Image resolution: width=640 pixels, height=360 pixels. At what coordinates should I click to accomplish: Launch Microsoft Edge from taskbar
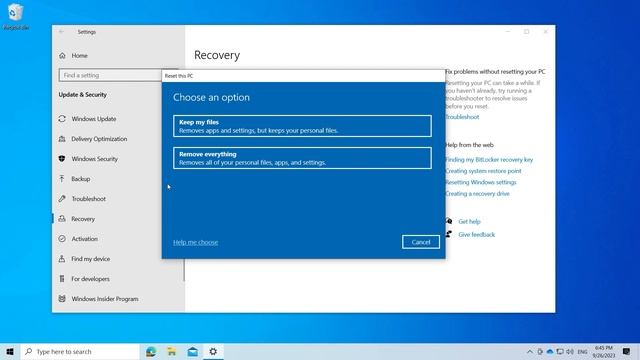point(151,351)
